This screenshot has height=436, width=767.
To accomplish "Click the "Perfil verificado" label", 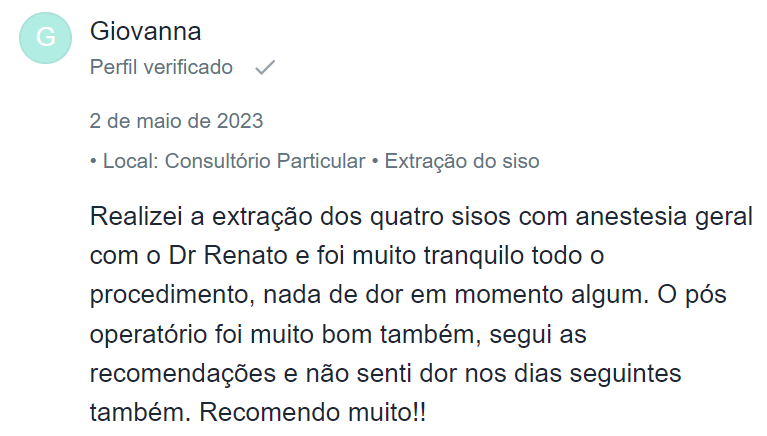I will tap(161, 68).
